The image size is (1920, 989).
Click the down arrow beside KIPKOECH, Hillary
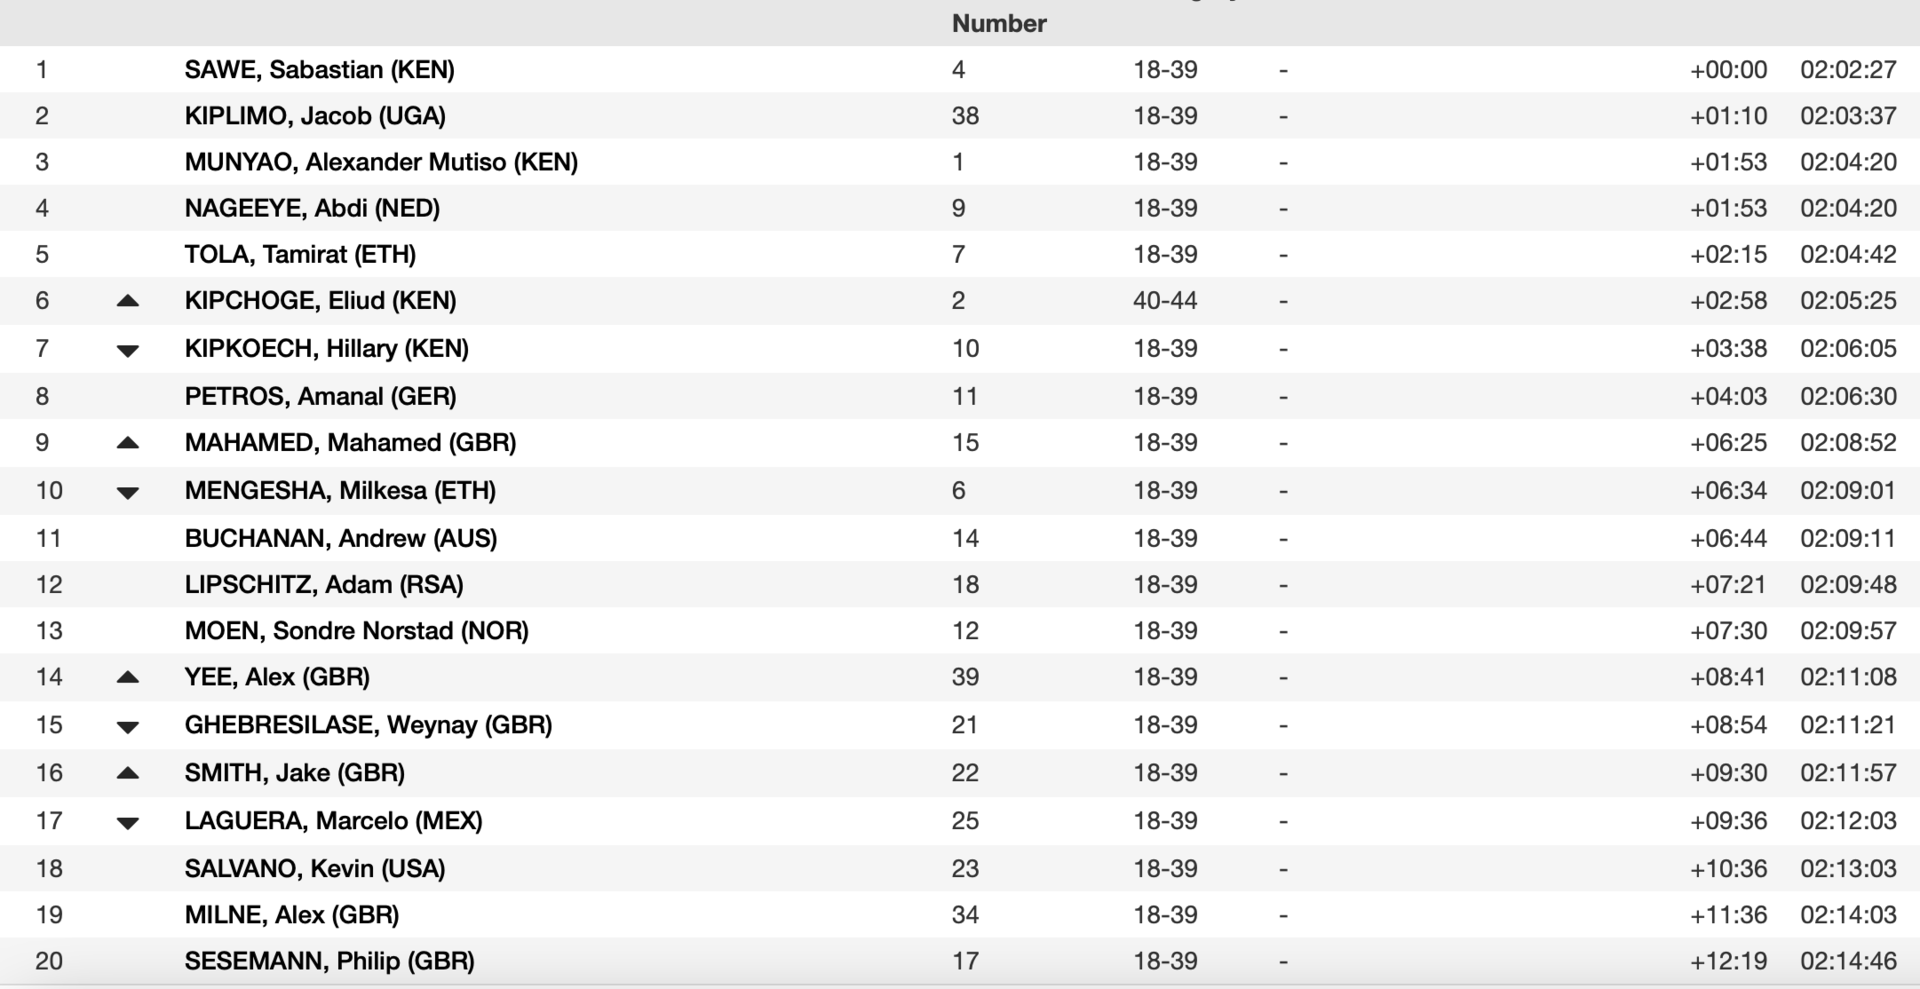tap(127, 350)
